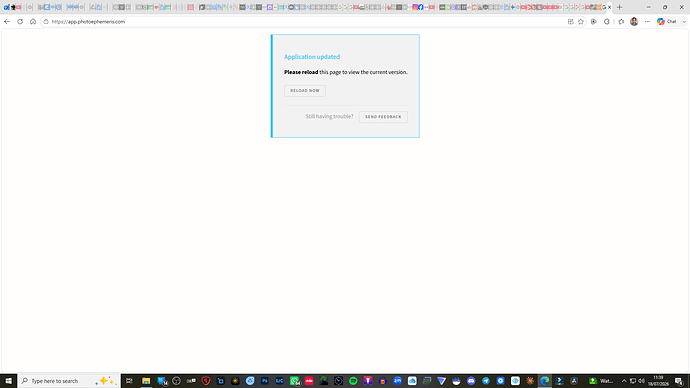Viewport: 690px width, 388px height.
Task: Click the RELOAD NOW button
Action: click(305, 91)
